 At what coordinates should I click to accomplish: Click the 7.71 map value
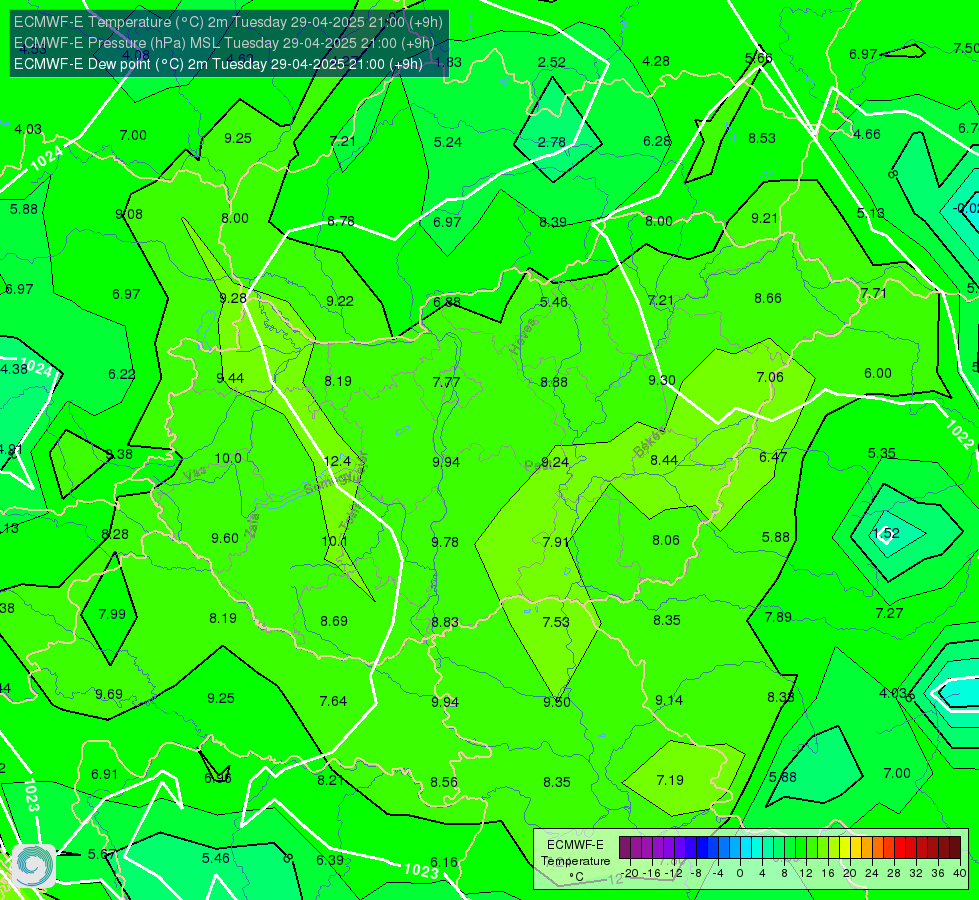873,293
